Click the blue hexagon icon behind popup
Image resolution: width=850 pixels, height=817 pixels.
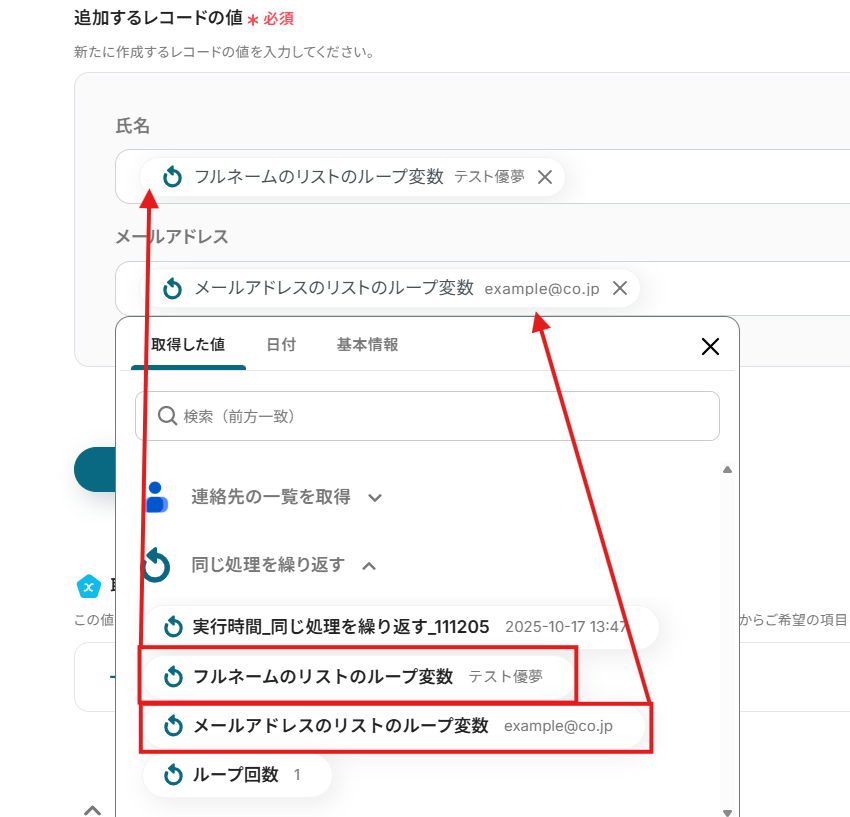click(89, 586)
